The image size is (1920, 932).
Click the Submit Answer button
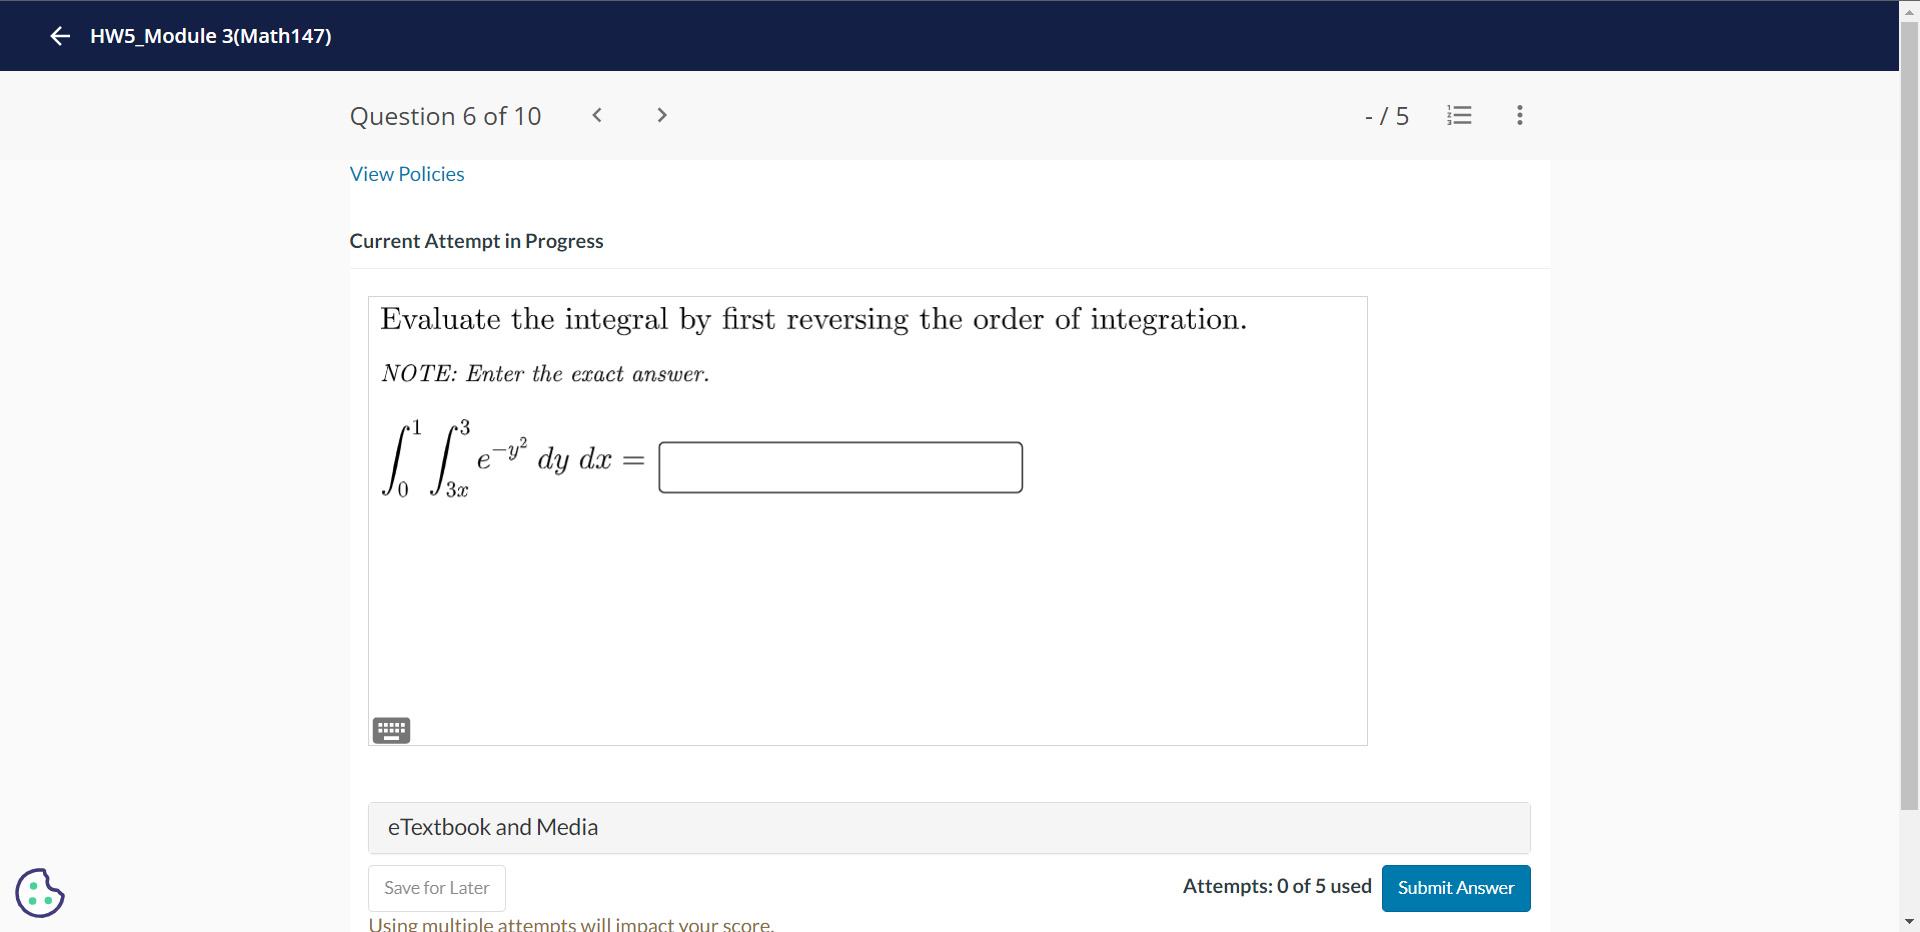click(x=1455, y=888)
